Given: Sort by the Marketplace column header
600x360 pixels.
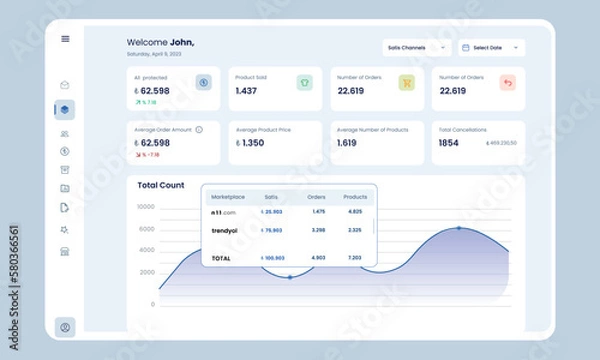Looking at the screenshot, I should point(228,197).
